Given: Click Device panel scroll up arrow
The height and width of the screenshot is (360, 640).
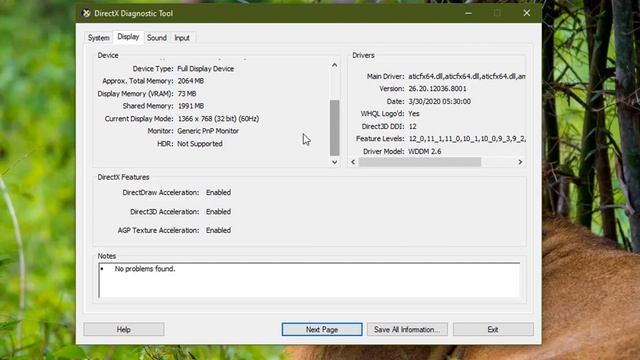Looking at the screenshot, I should (x=334, y=65).
